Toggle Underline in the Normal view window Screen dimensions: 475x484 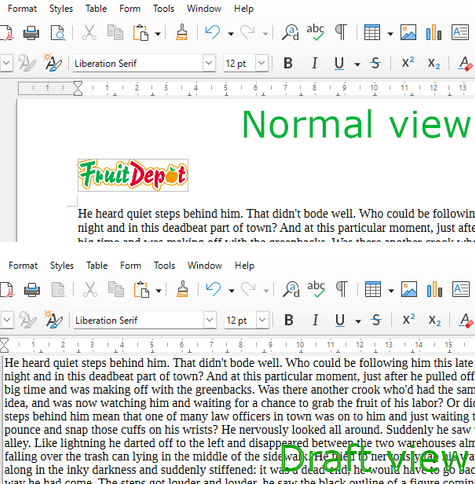(339, 63)
